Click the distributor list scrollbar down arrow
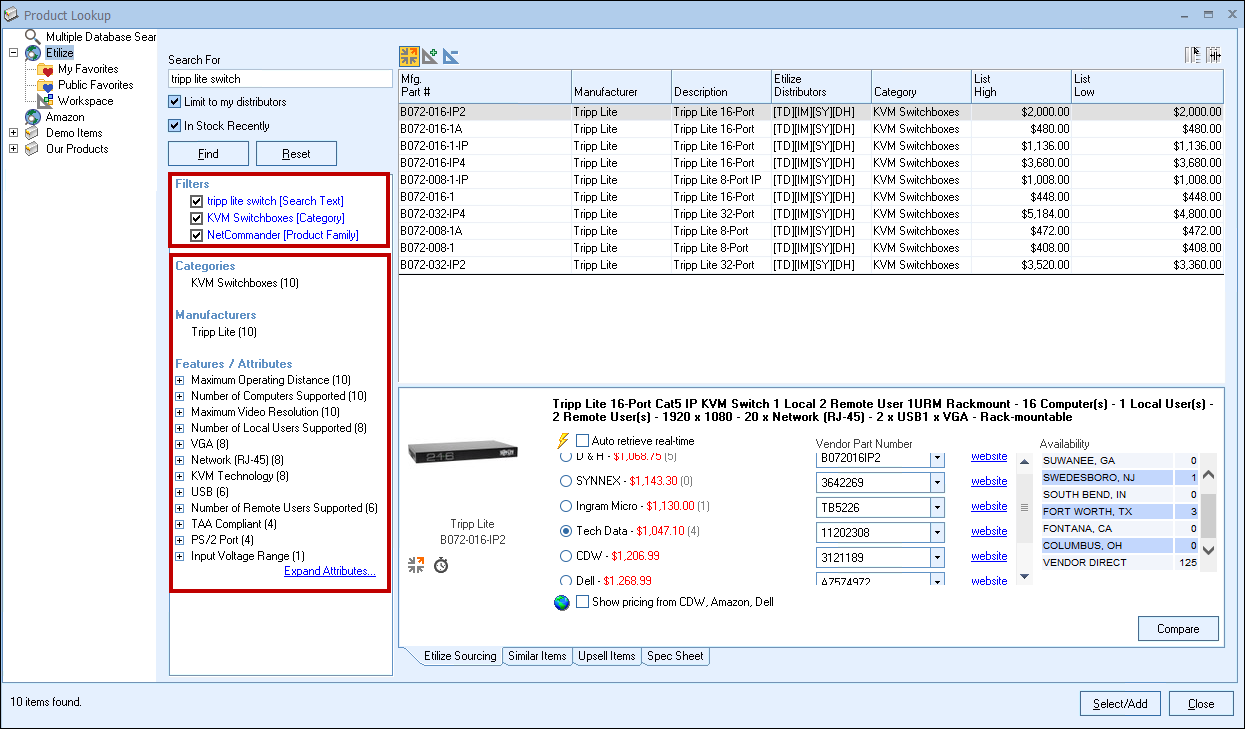The height and width of the screenshot is (729, 1245). point(1024,576)
